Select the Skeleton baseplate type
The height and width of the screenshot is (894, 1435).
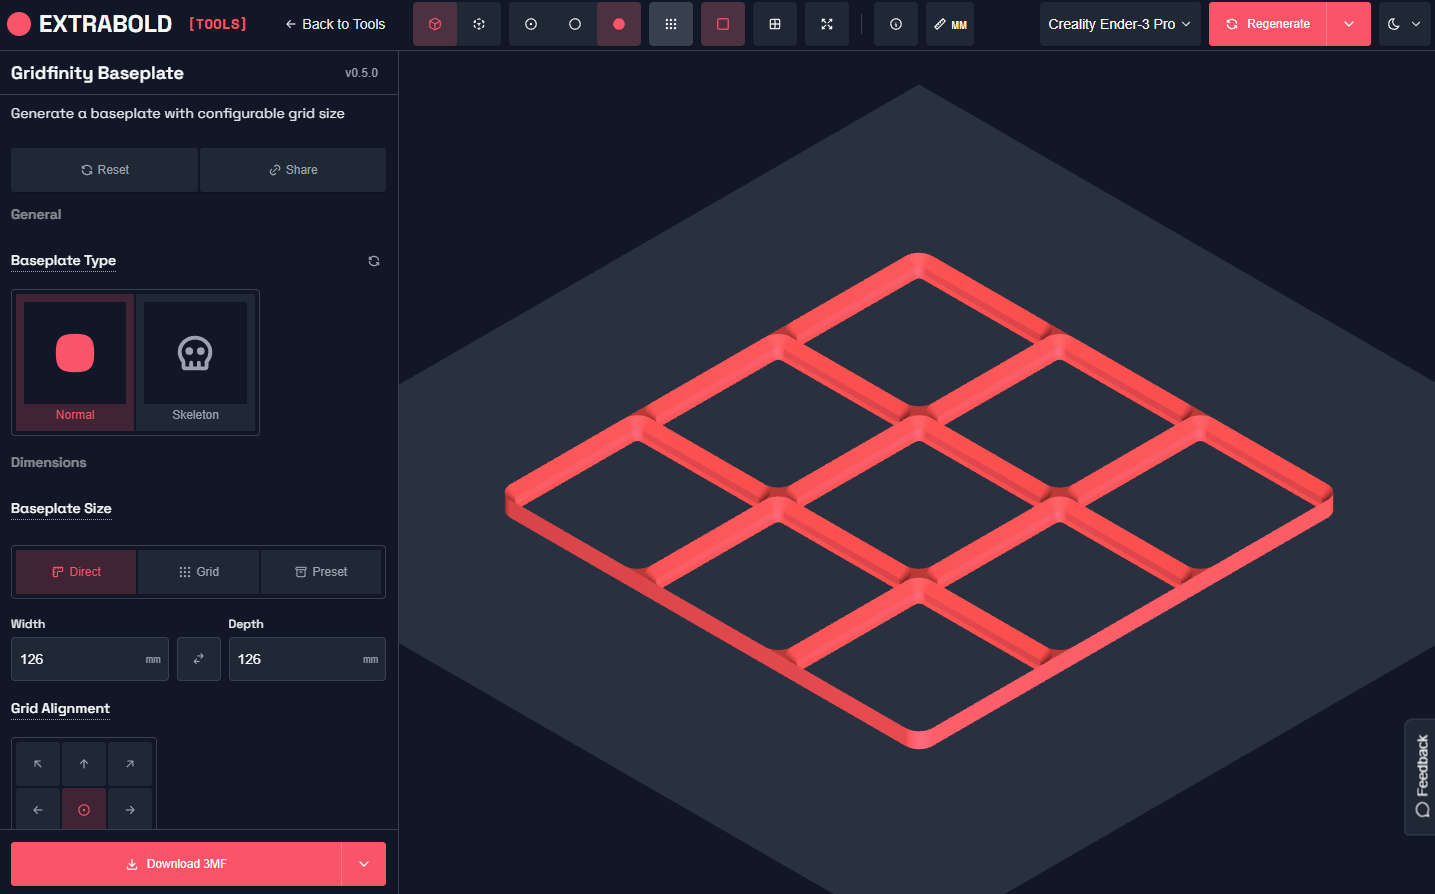195,362
